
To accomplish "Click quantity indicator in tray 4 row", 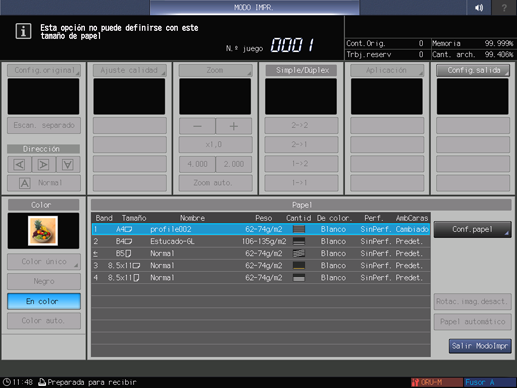I will (x=299, y=278).
